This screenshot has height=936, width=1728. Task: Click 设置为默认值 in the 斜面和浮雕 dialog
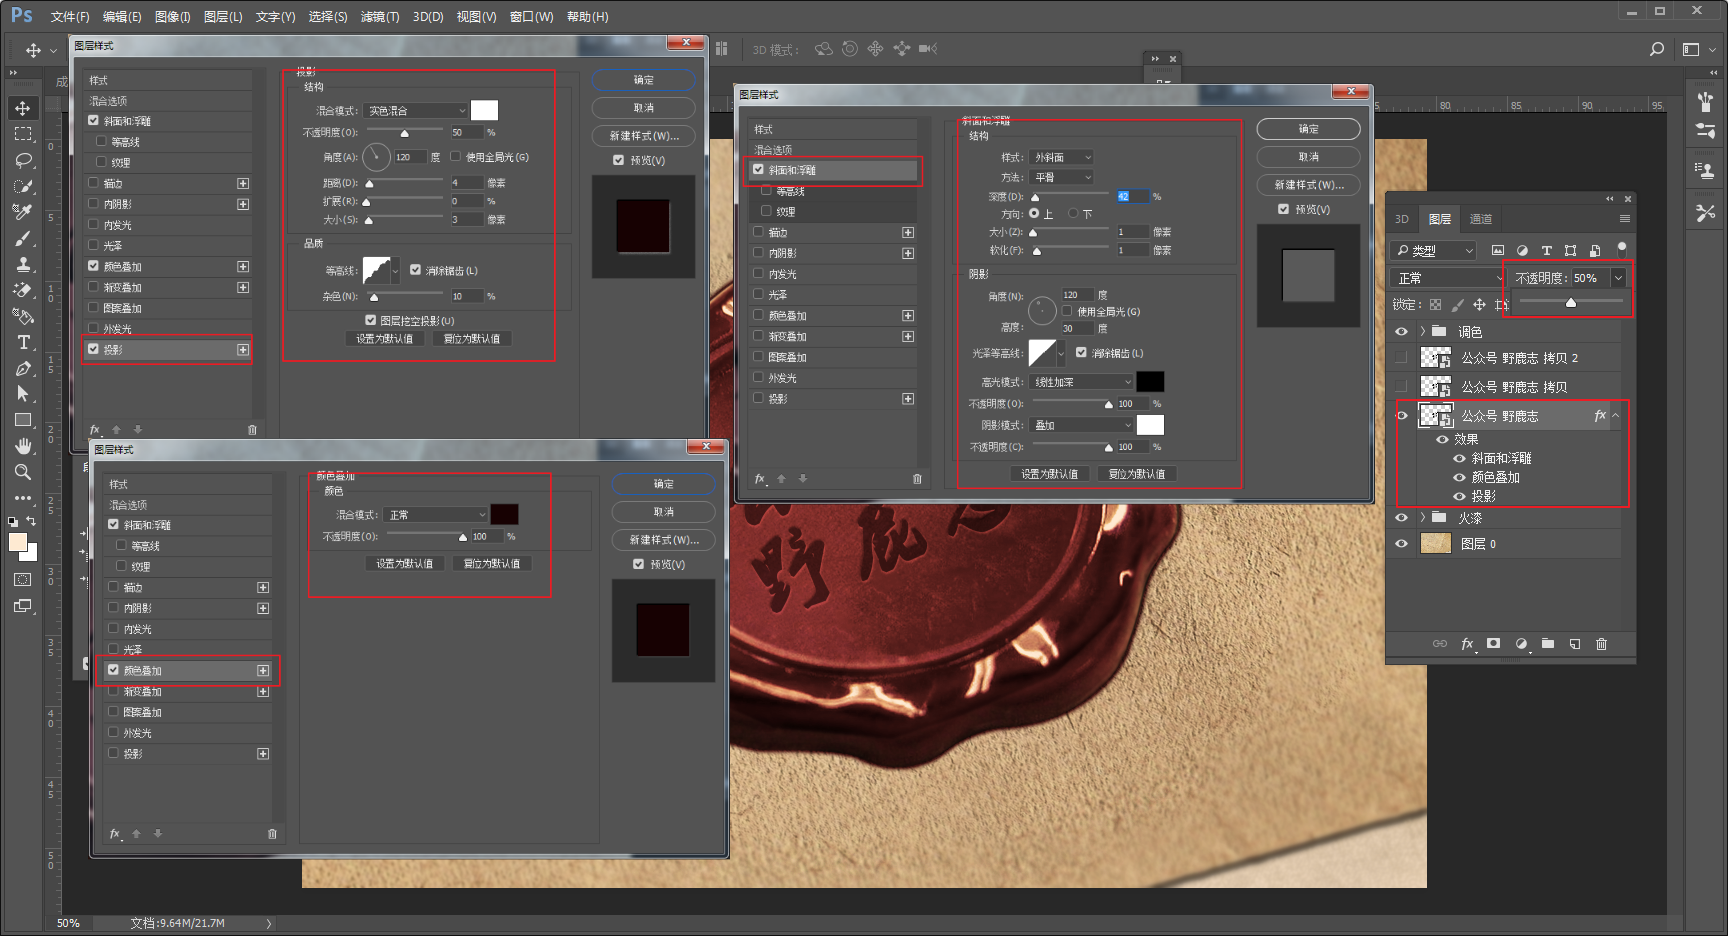1049,474
